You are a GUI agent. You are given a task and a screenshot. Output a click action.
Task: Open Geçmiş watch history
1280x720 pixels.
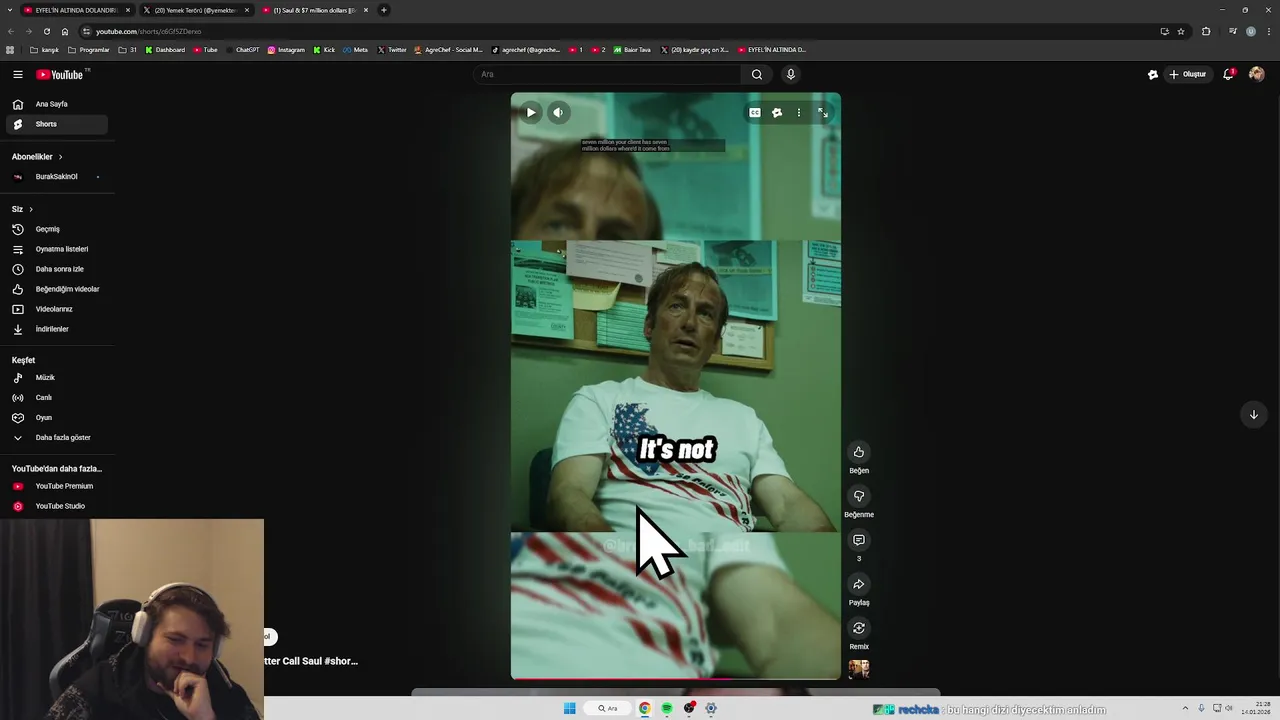57,229
